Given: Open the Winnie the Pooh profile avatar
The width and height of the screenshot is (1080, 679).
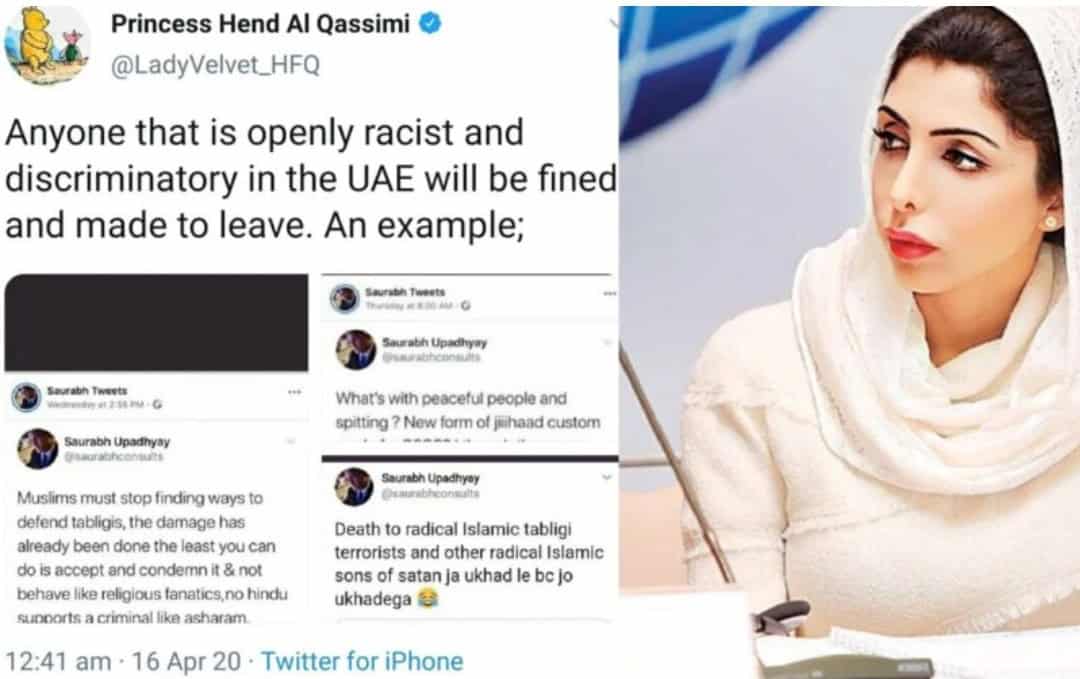Looking at the screenshot, I should point(47,45).
